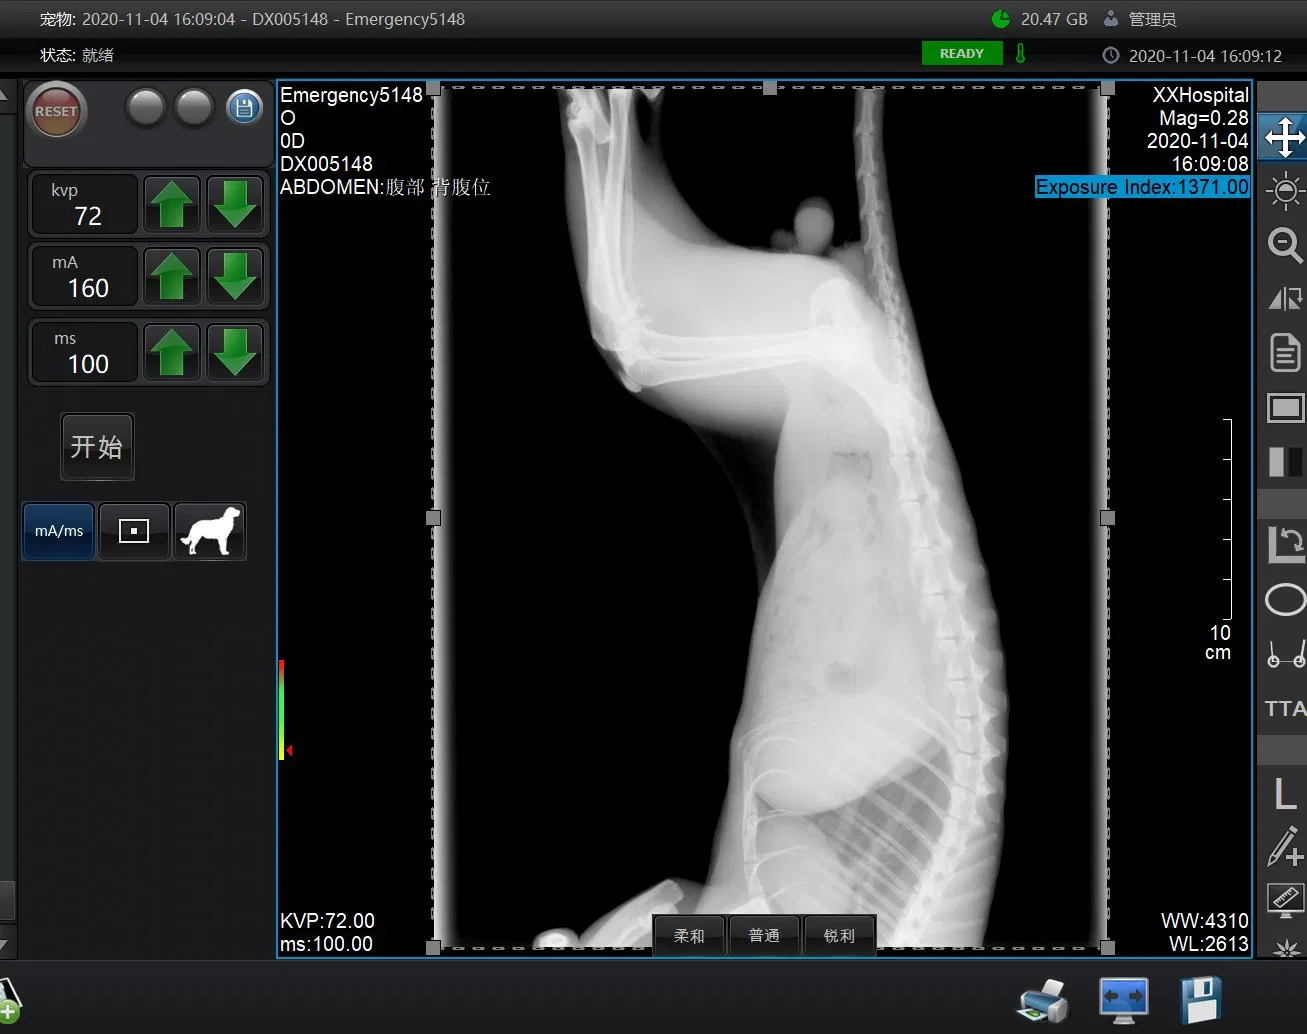Viewport: 1307px width, 1034px height.
Task: Decrease the mA value
Action: point(236,276)
